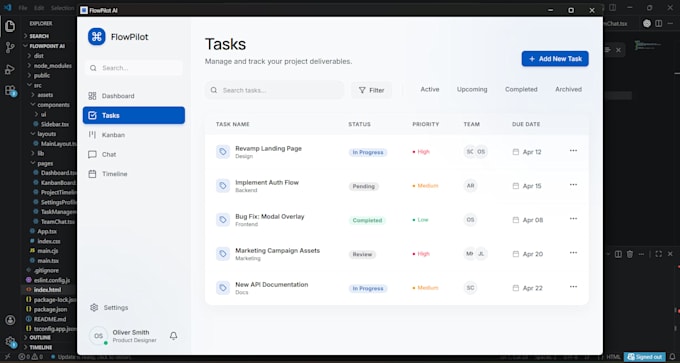Open the tasks Filter button

click(x=371, y=90)
